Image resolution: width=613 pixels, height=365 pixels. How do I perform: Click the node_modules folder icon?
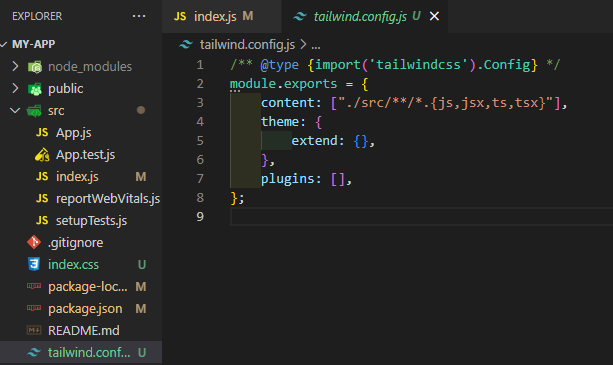pos(35,67)
